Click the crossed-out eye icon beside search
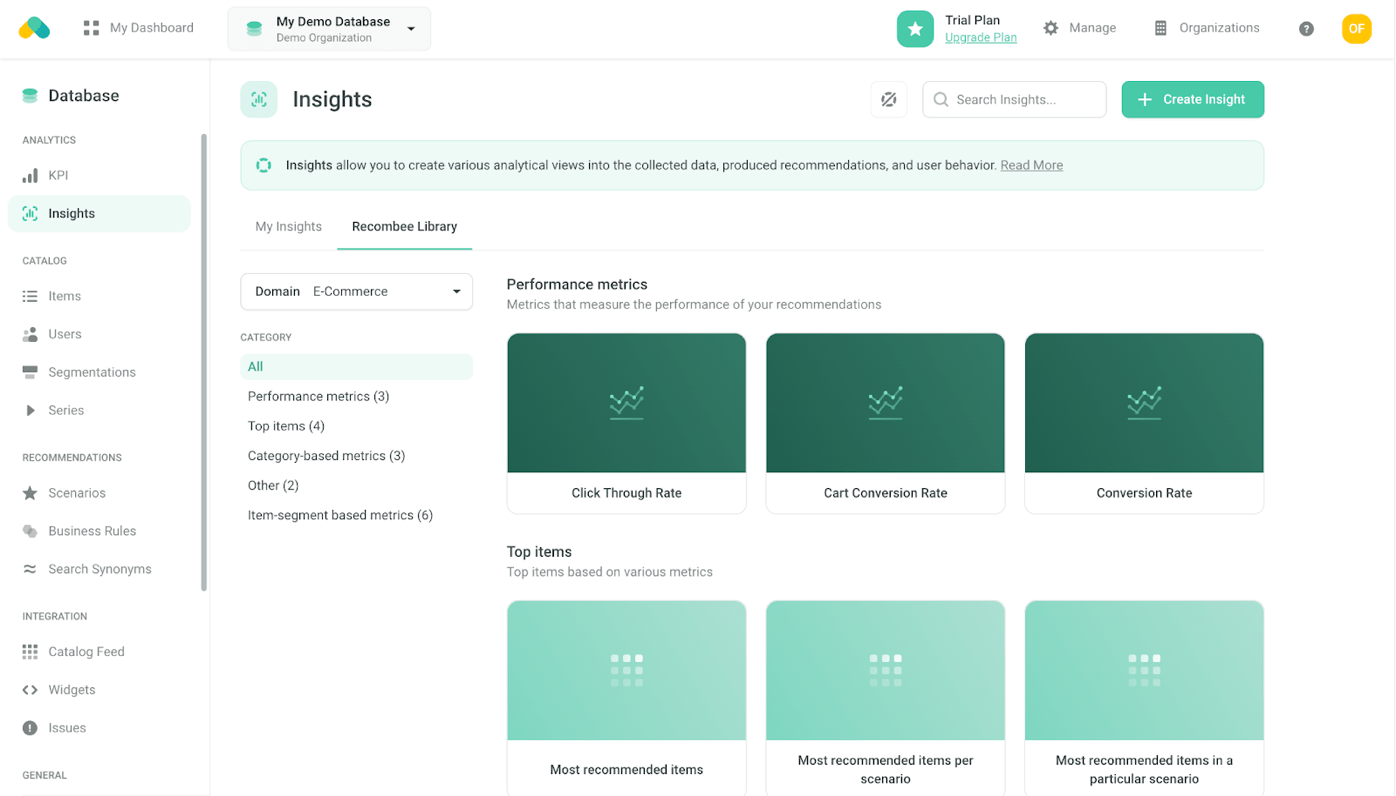This screenshot has width=1396, height=796. pyautogui.click(x=888, y=100)
